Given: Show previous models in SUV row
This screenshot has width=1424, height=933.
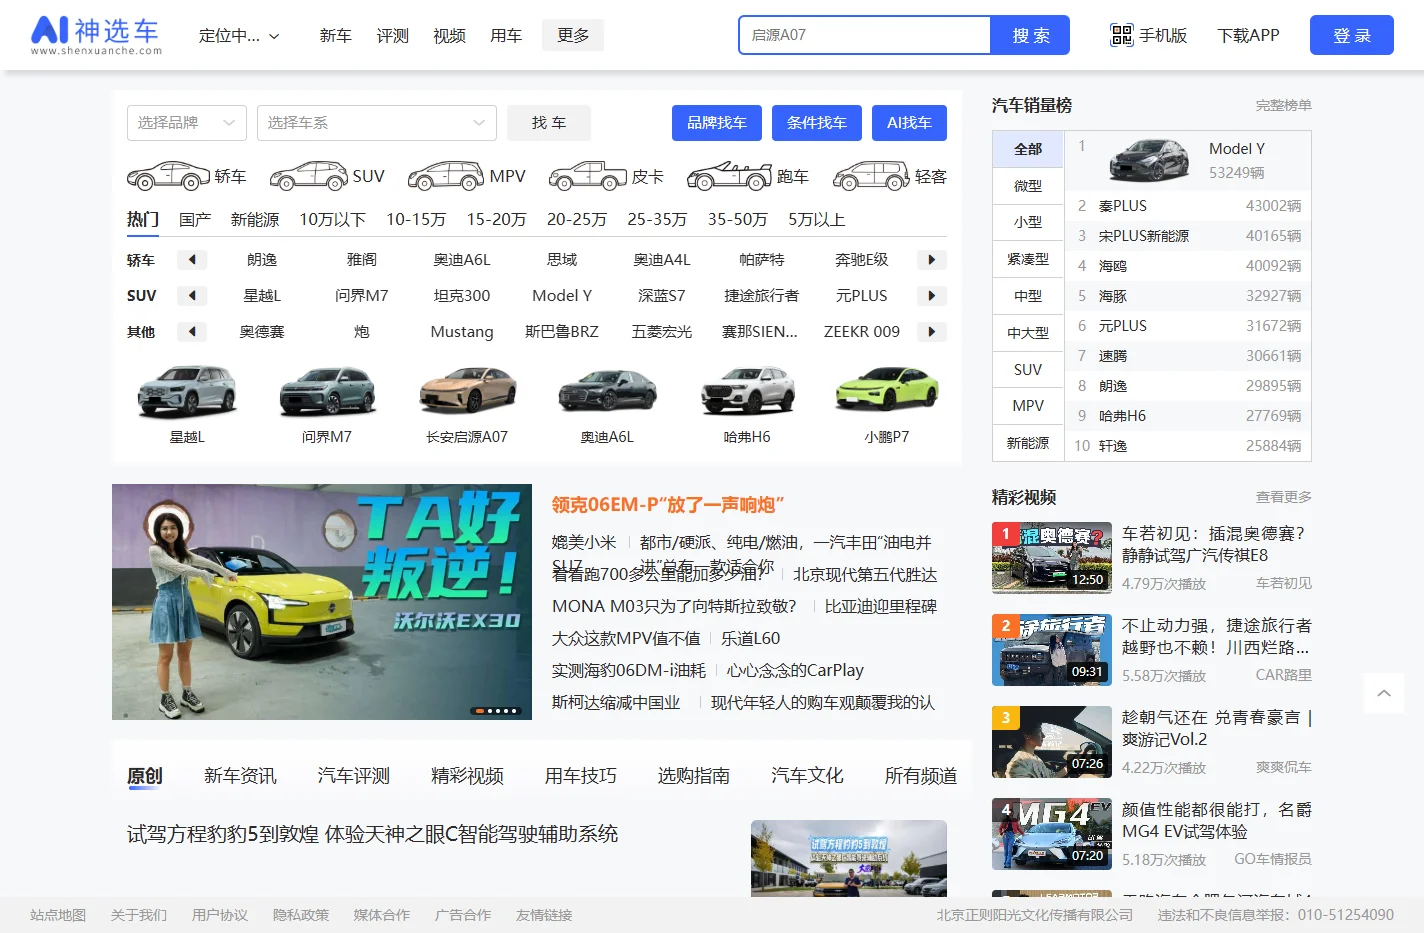Looking at the screenshot, I should tap(192, 296).
